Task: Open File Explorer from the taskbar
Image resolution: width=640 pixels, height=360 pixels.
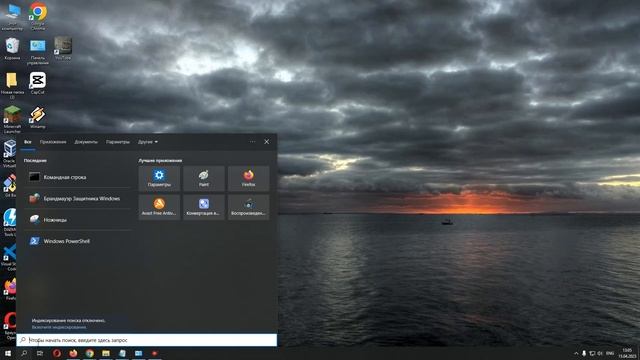Action: click(x=106, y=353)
